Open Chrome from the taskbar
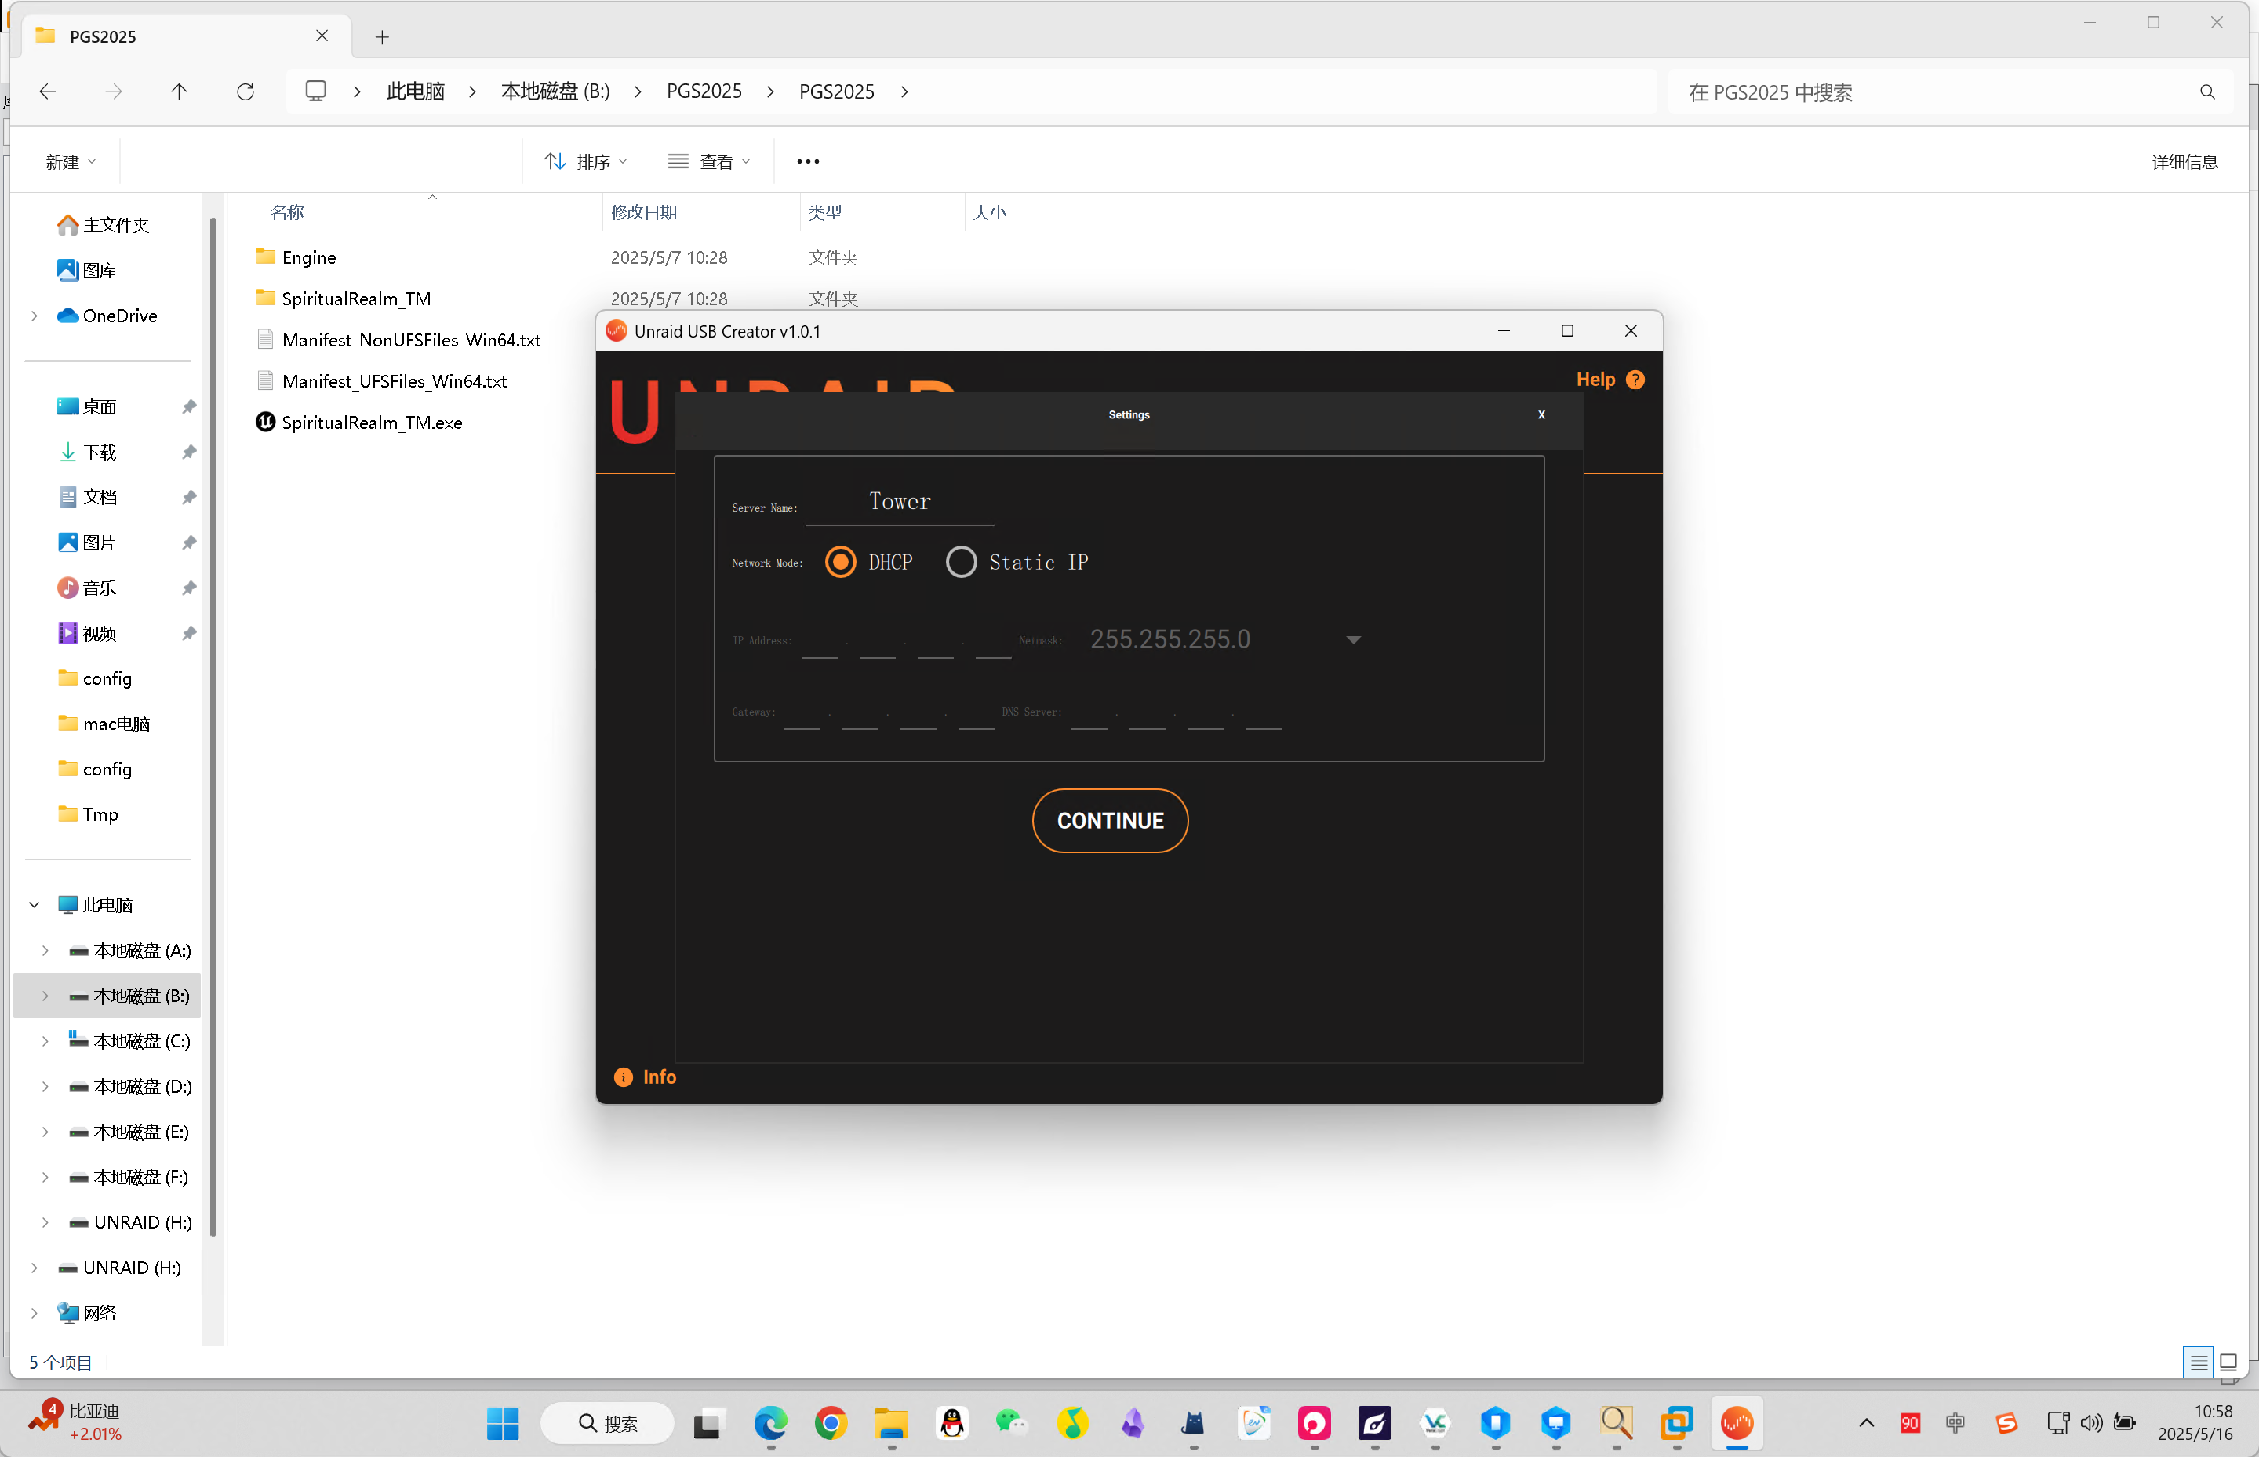2259x1457 pixels. pos(830,1423)
